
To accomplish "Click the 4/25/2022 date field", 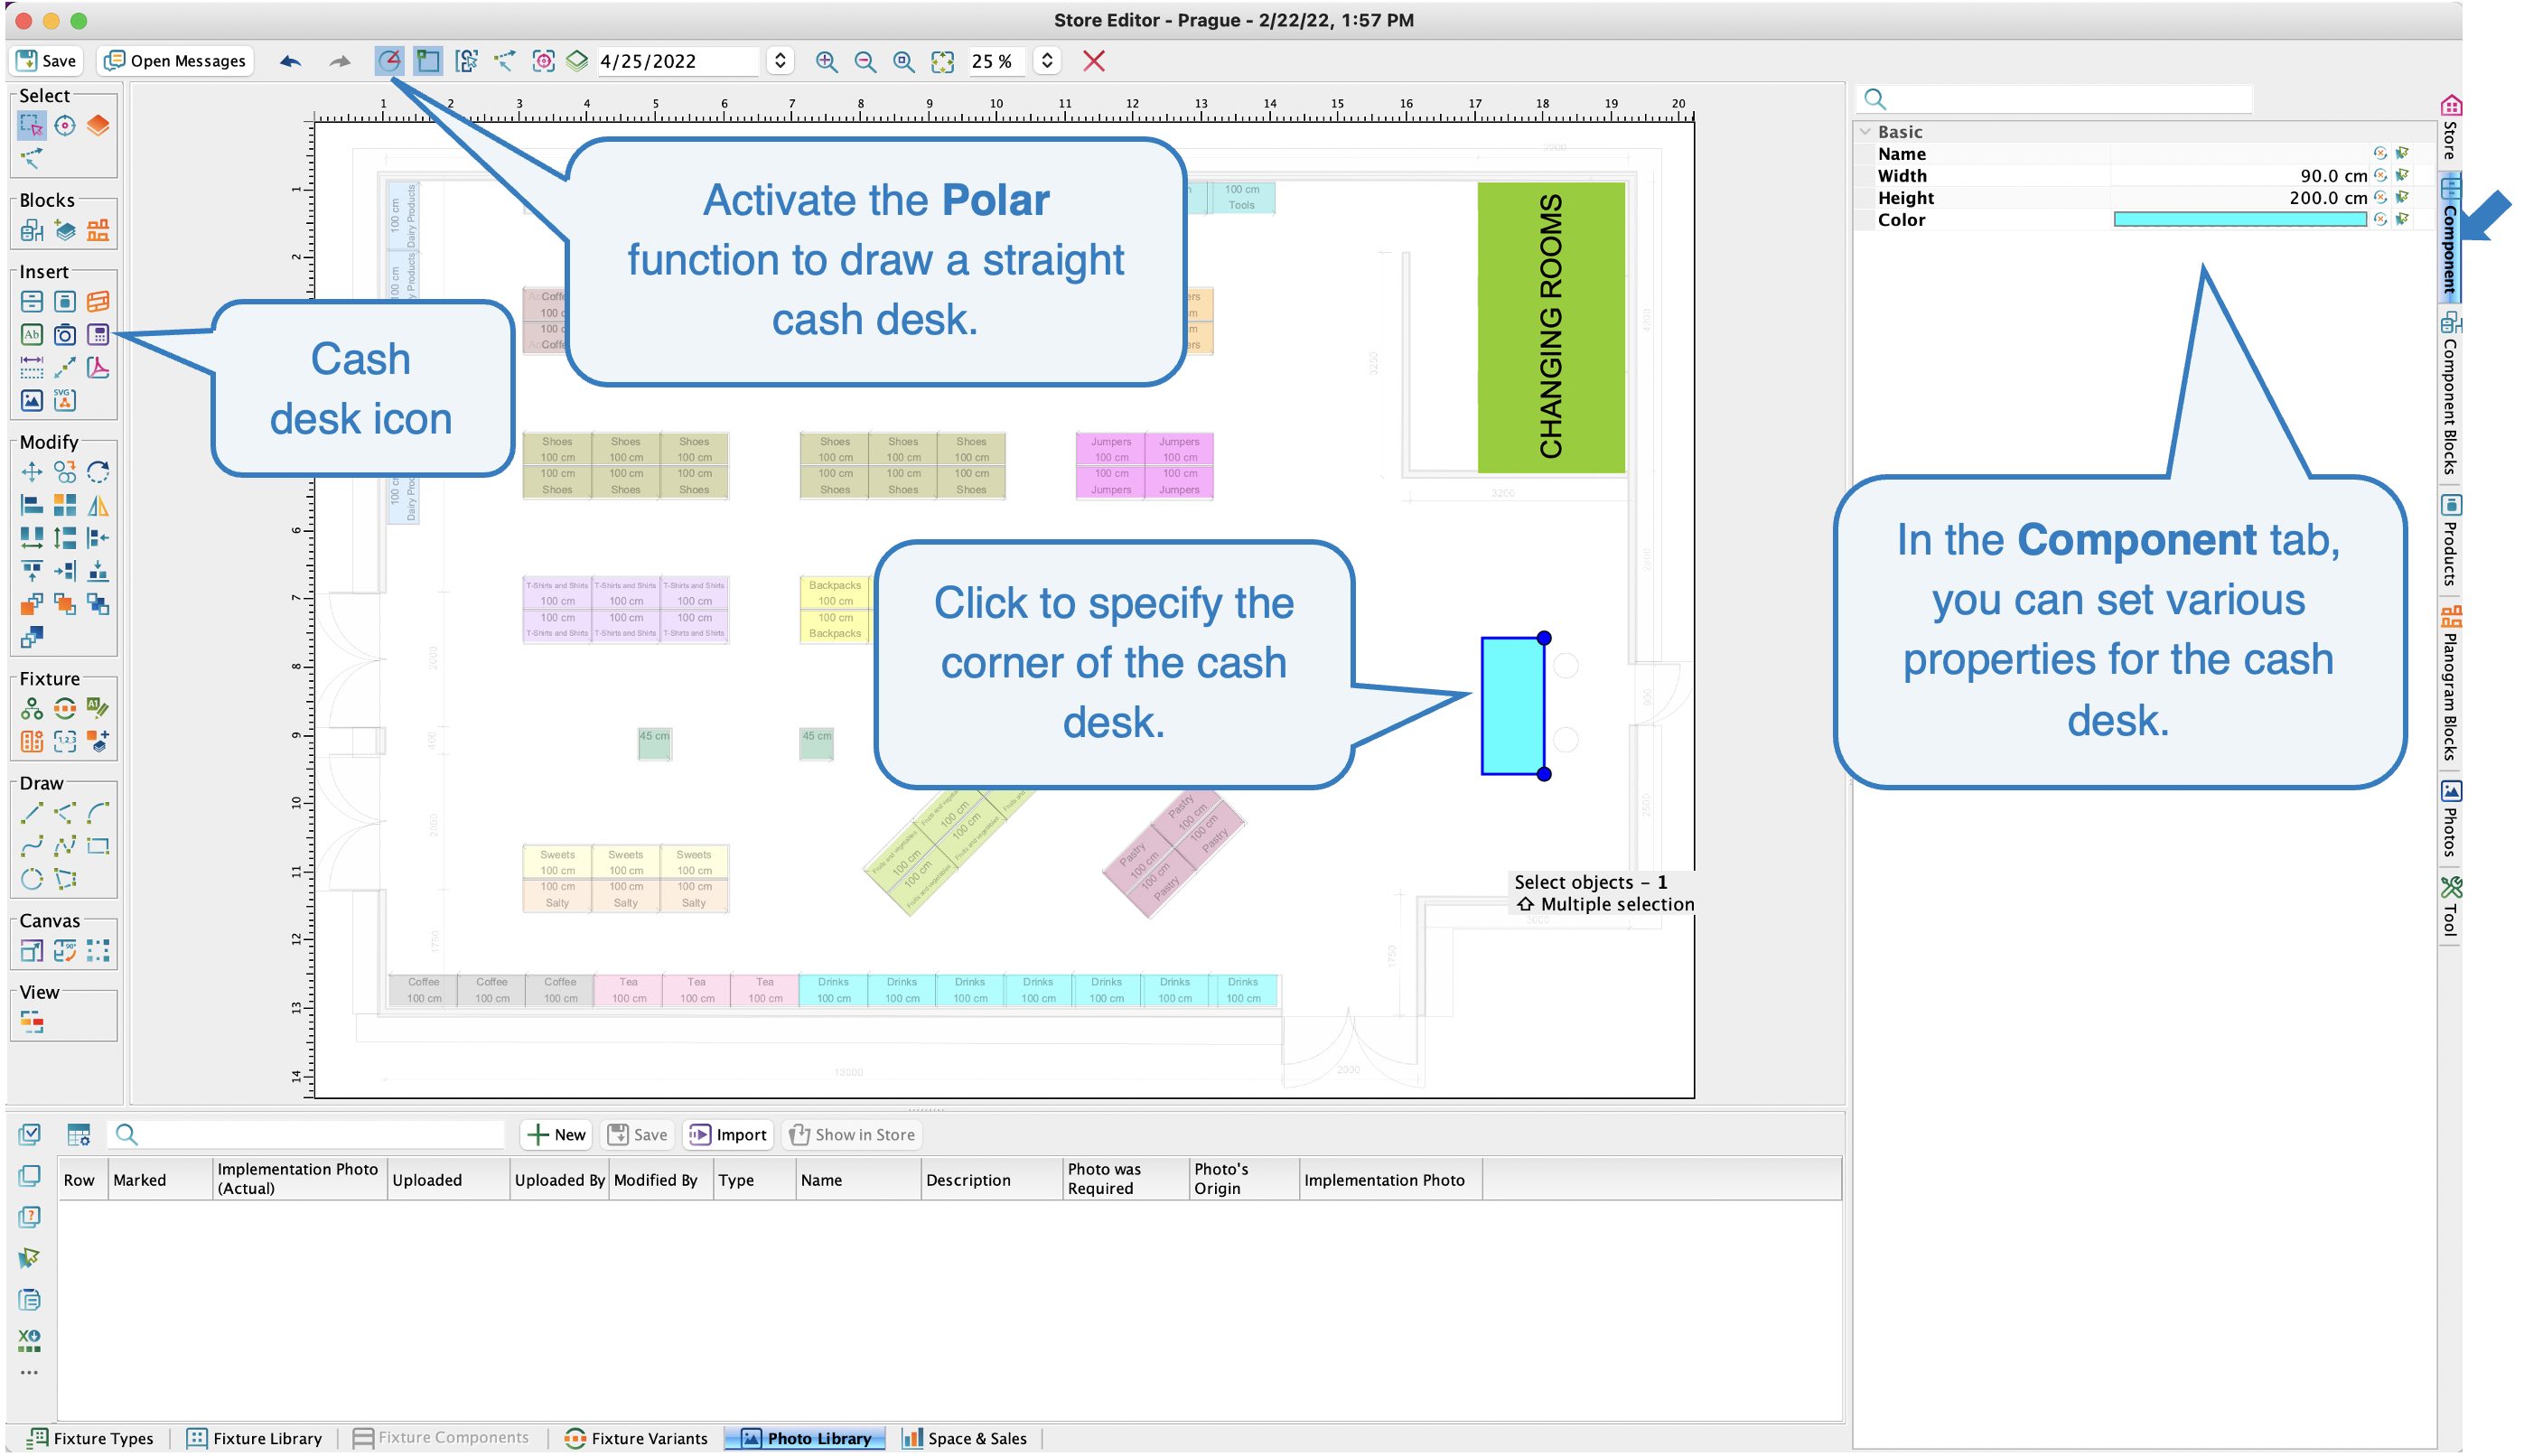I will [x=678, y=61].
